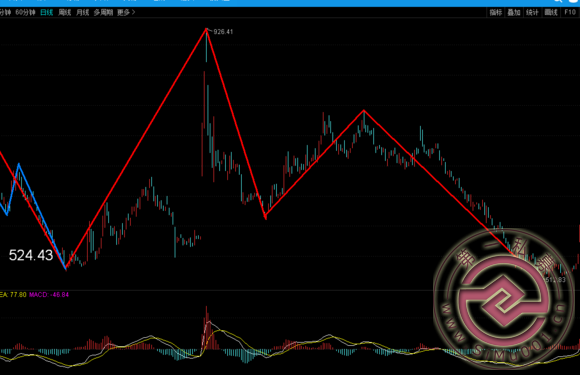Screen dimensions: 580x375
Task: Open the 统计 statistics button
Action: pos(532,13)
